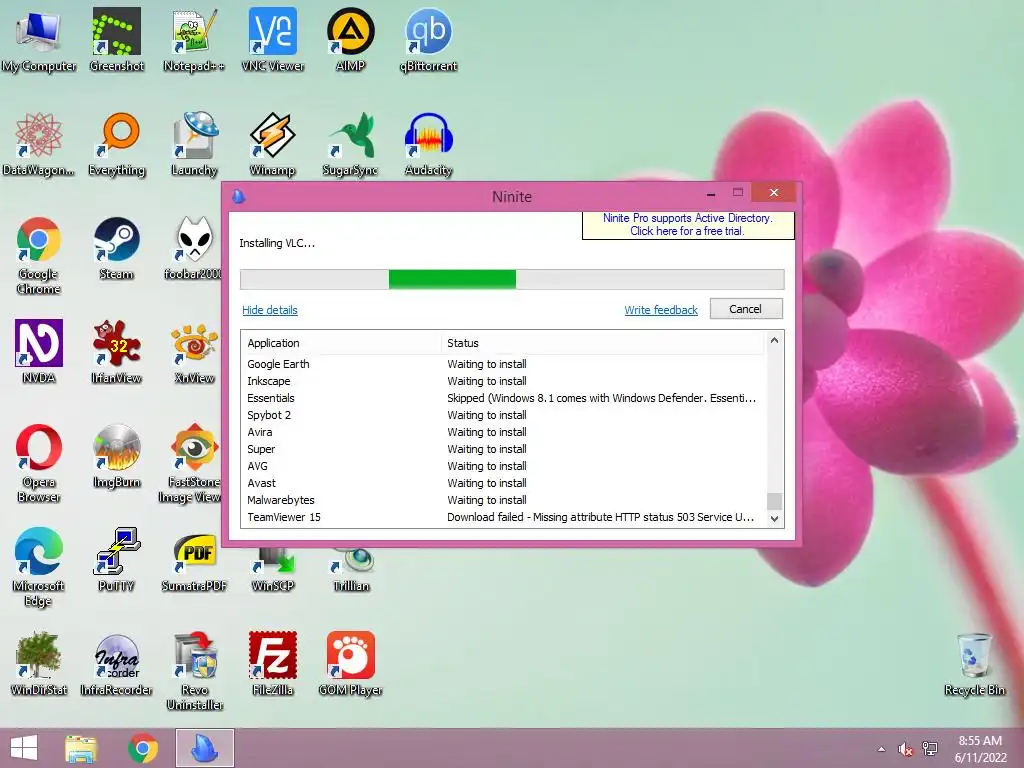Click the Winamp desktop icon
Screen dimensions: 1024x768
[x=272, y=144]
